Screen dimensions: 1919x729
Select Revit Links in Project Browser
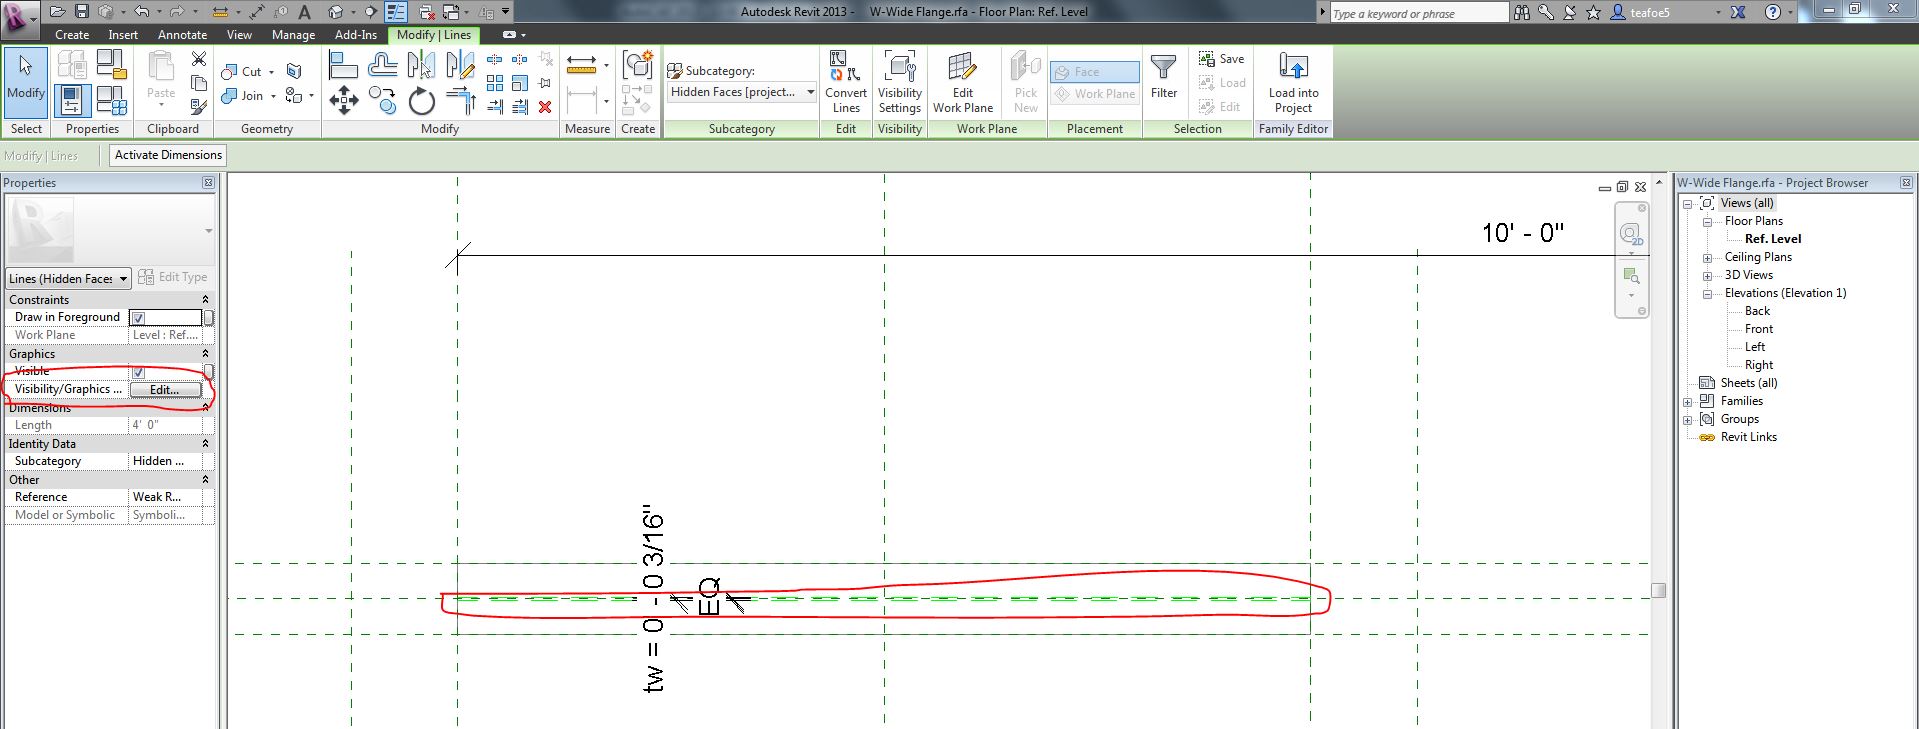click(1748, 437)
